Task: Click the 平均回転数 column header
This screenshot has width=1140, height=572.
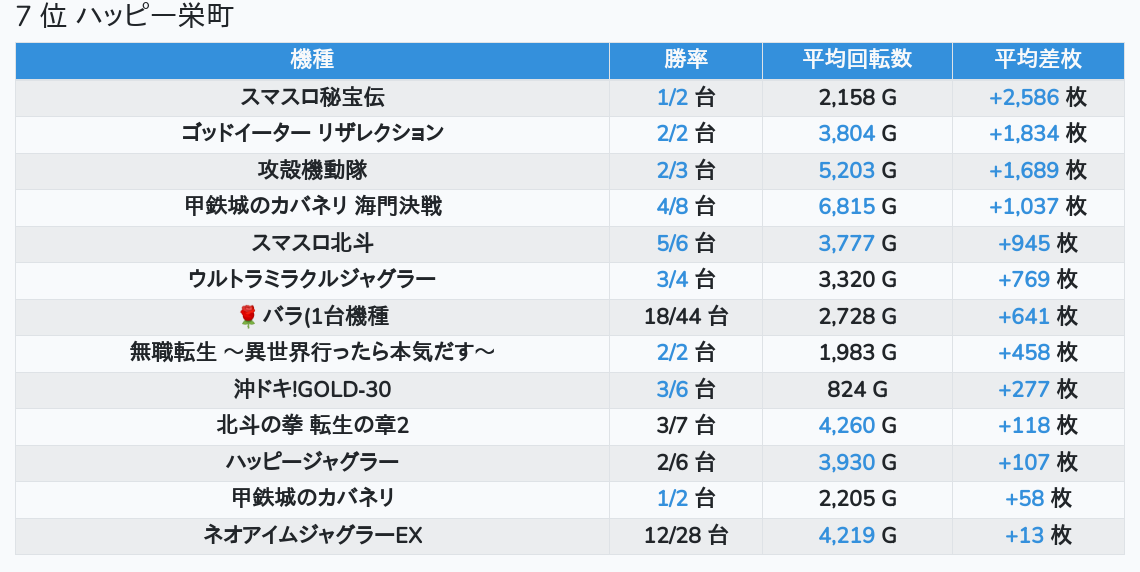Action: (x=857, y=59)
